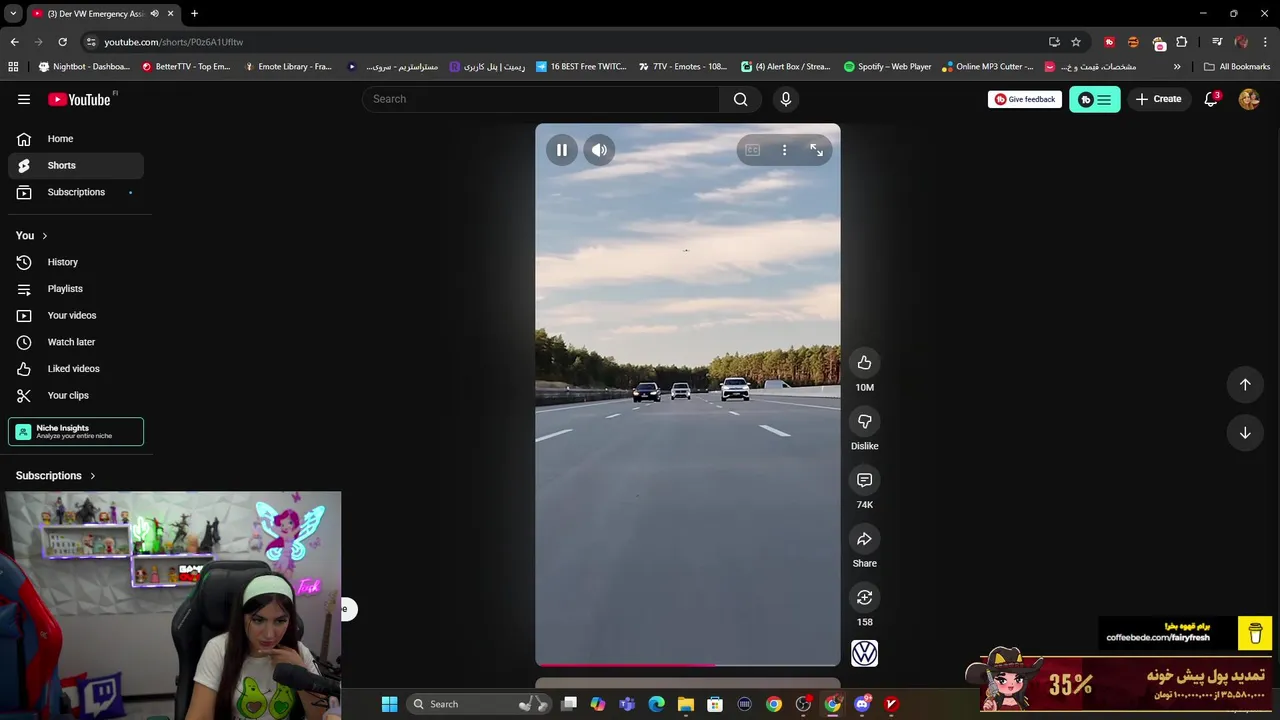The image size is (1280, 720).
Task: Open Playlists
Action: point(76,289)
